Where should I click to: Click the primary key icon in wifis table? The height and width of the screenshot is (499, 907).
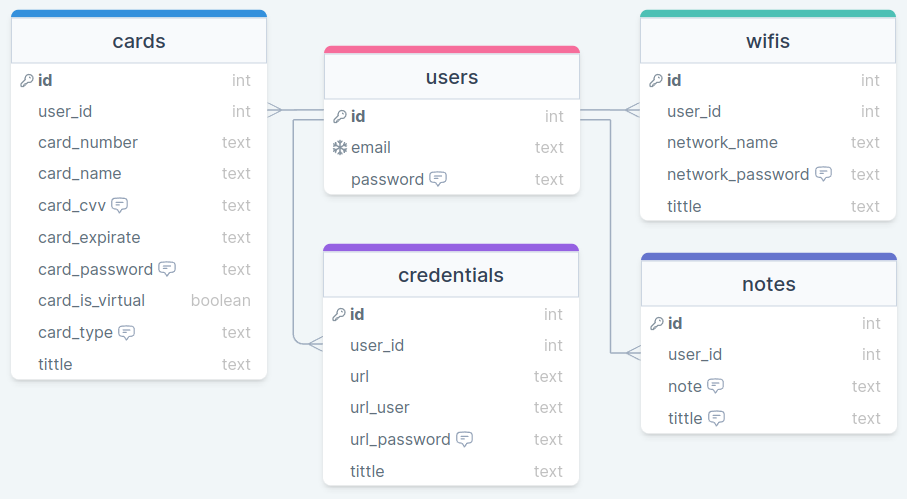point(655,80)
